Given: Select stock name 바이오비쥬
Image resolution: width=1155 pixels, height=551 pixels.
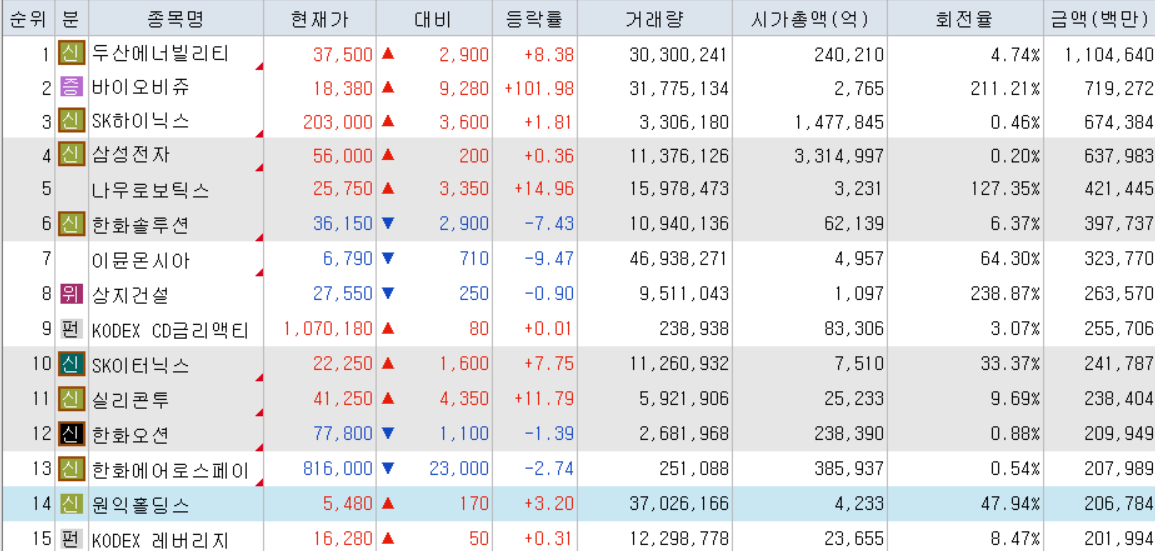Looking at the screenshot, I should pyautogui.click(x=141, y=88).
